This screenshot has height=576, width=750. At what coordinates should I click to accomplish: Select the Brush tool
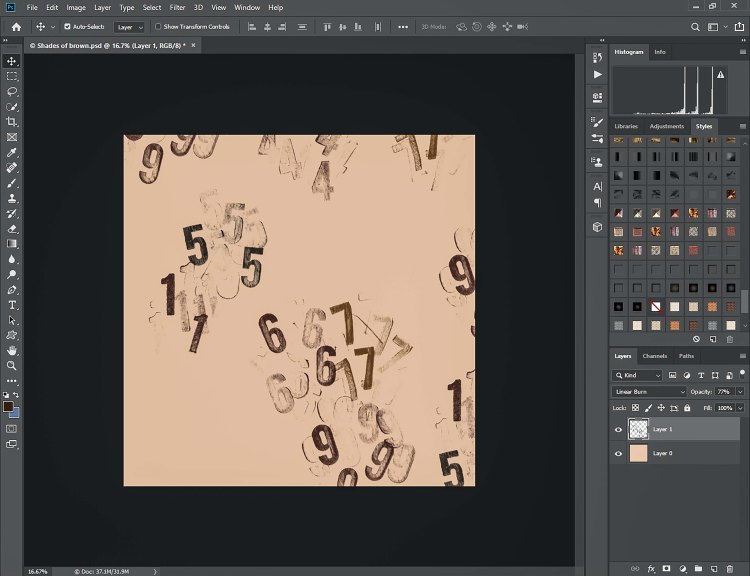click(12, 183)
